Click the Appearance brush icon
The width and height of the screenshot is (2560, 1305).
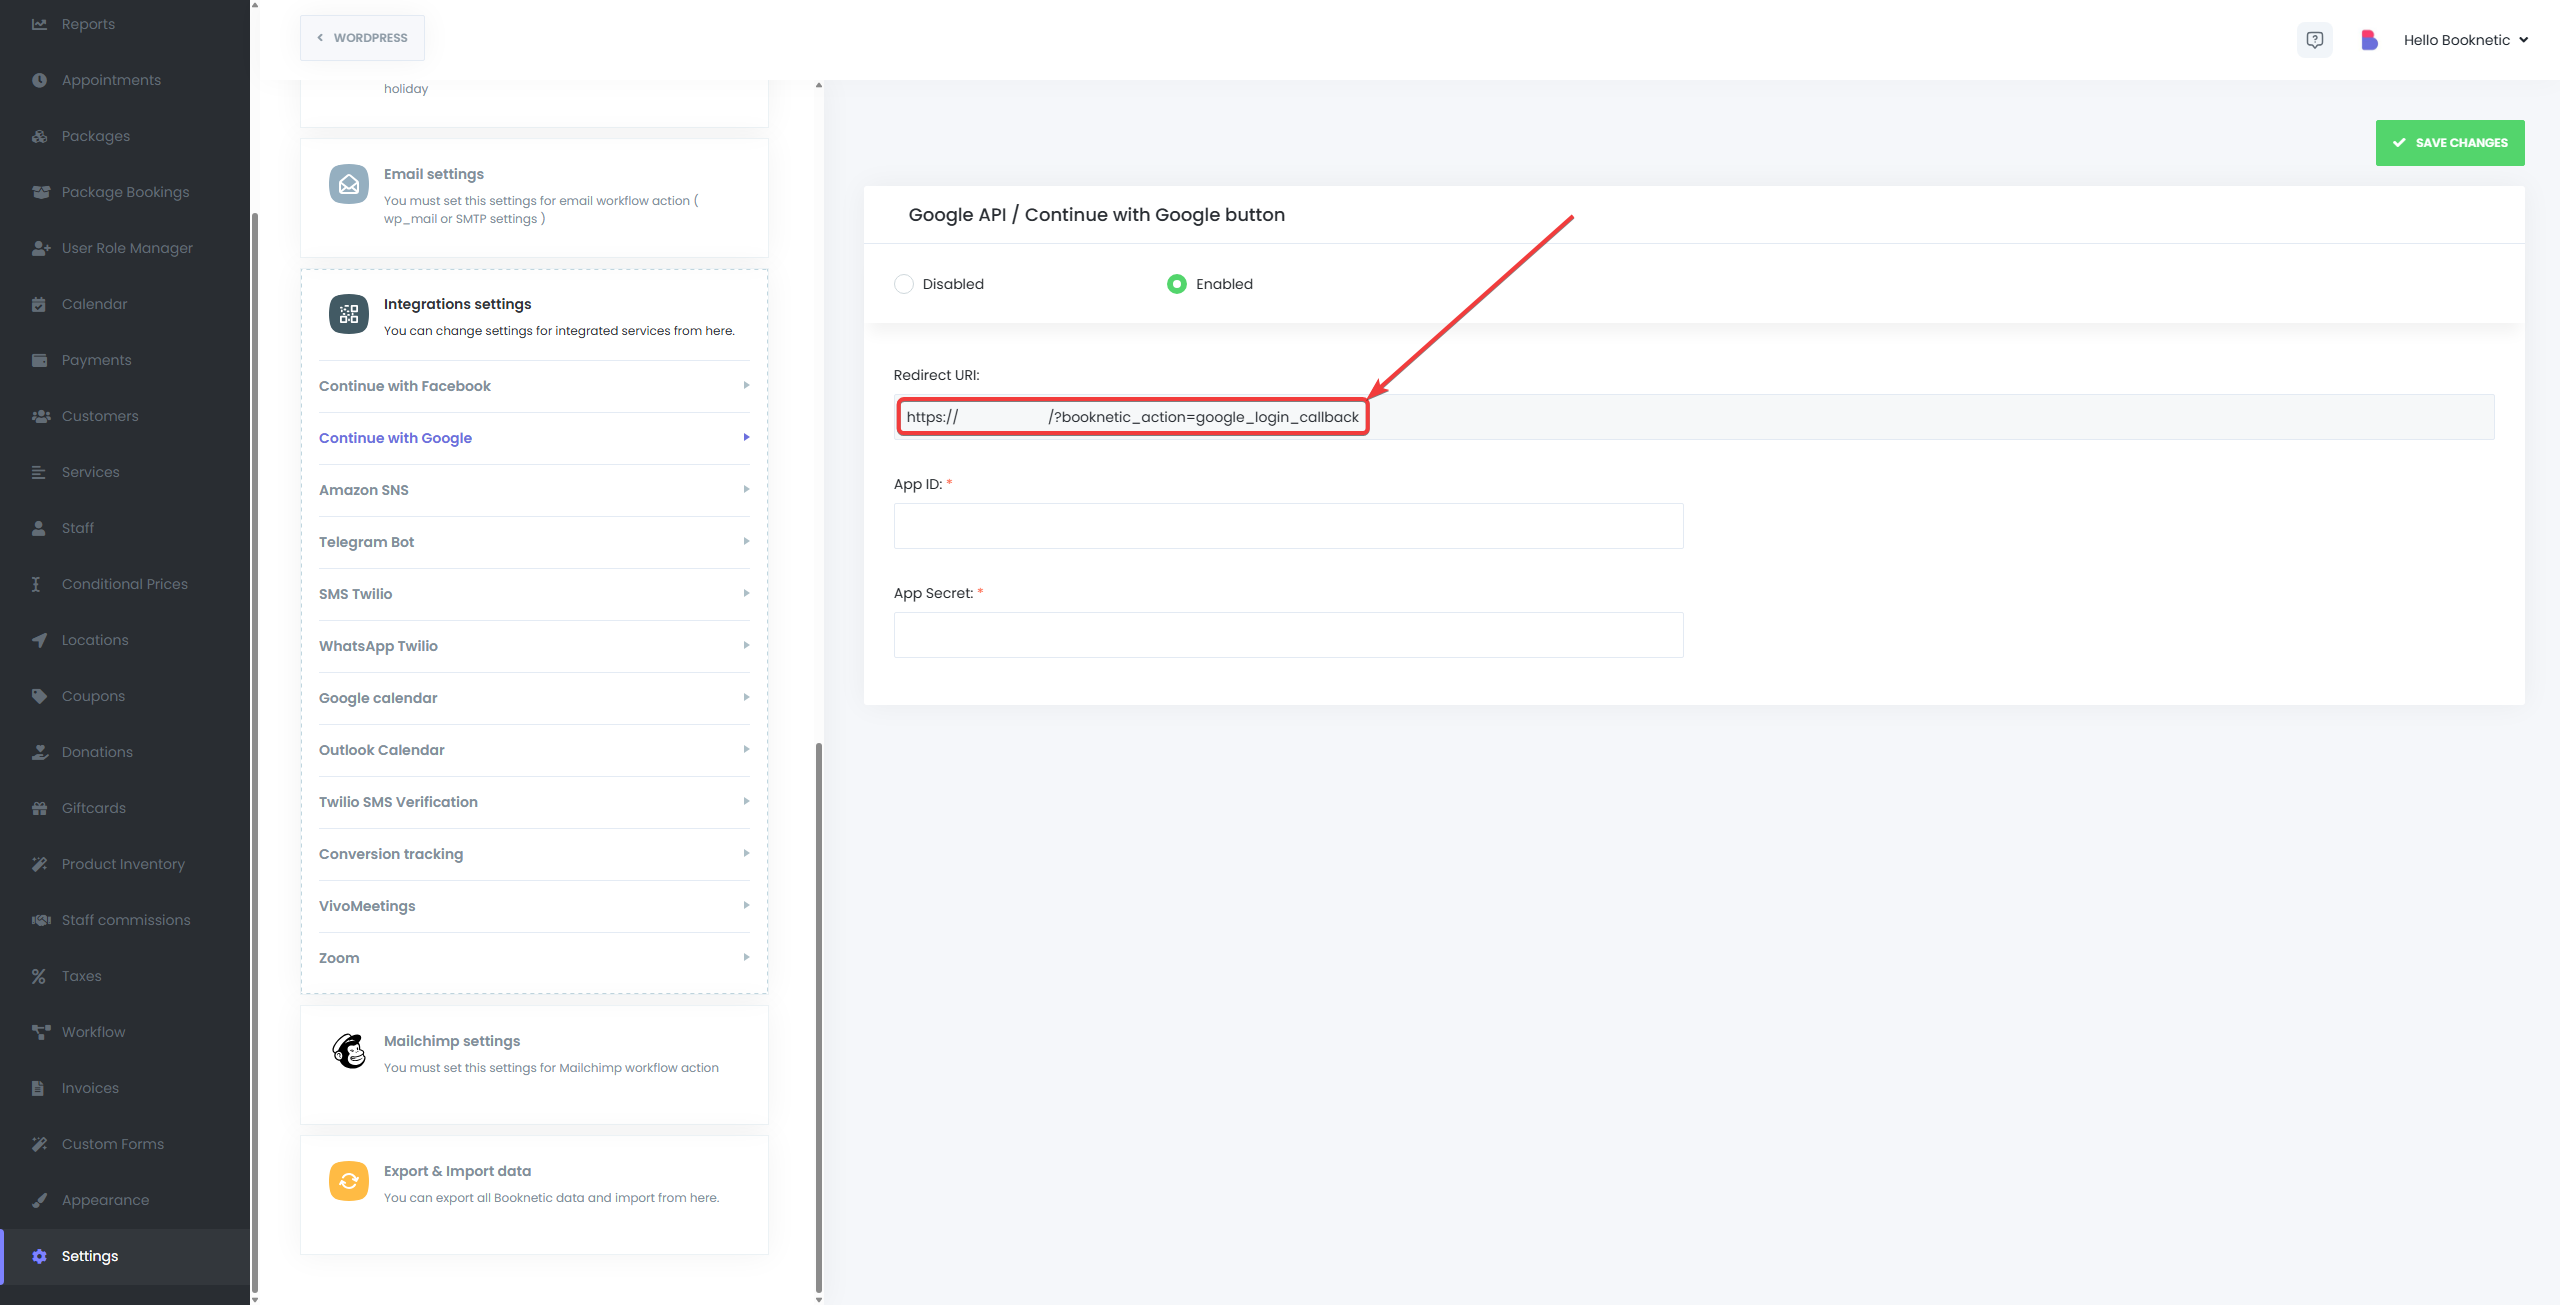(x=39, y=1200)
